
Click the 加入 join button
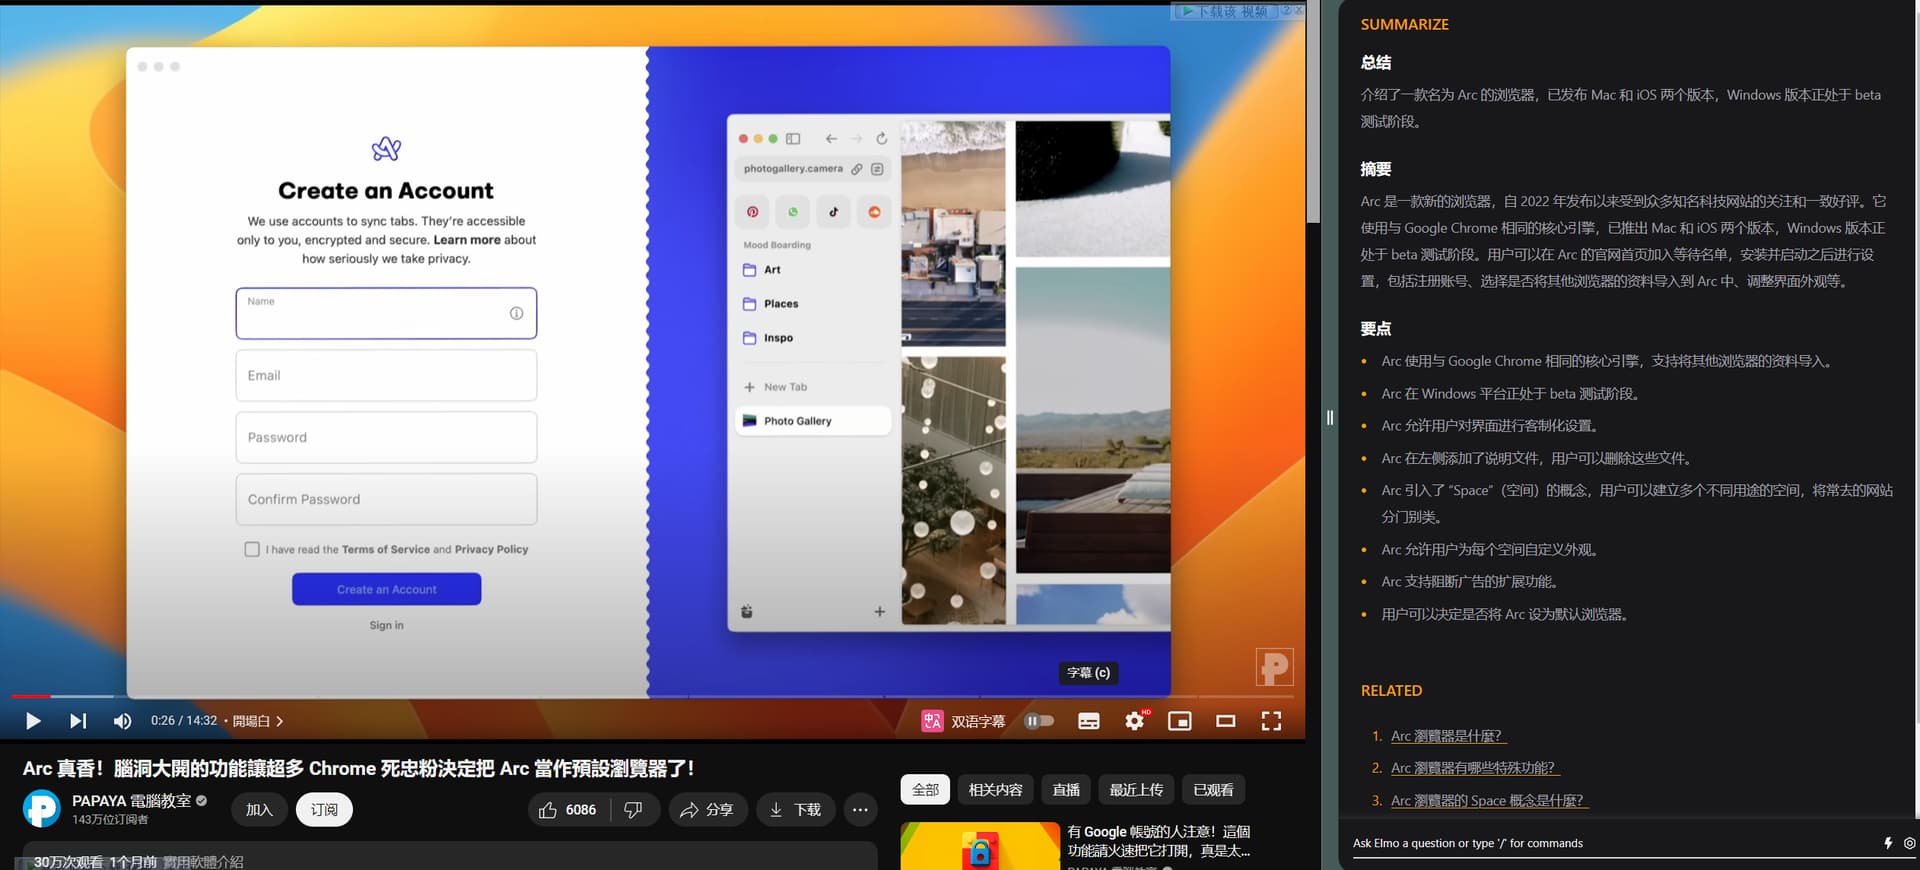pyautogui.click(x=259, y=810)
